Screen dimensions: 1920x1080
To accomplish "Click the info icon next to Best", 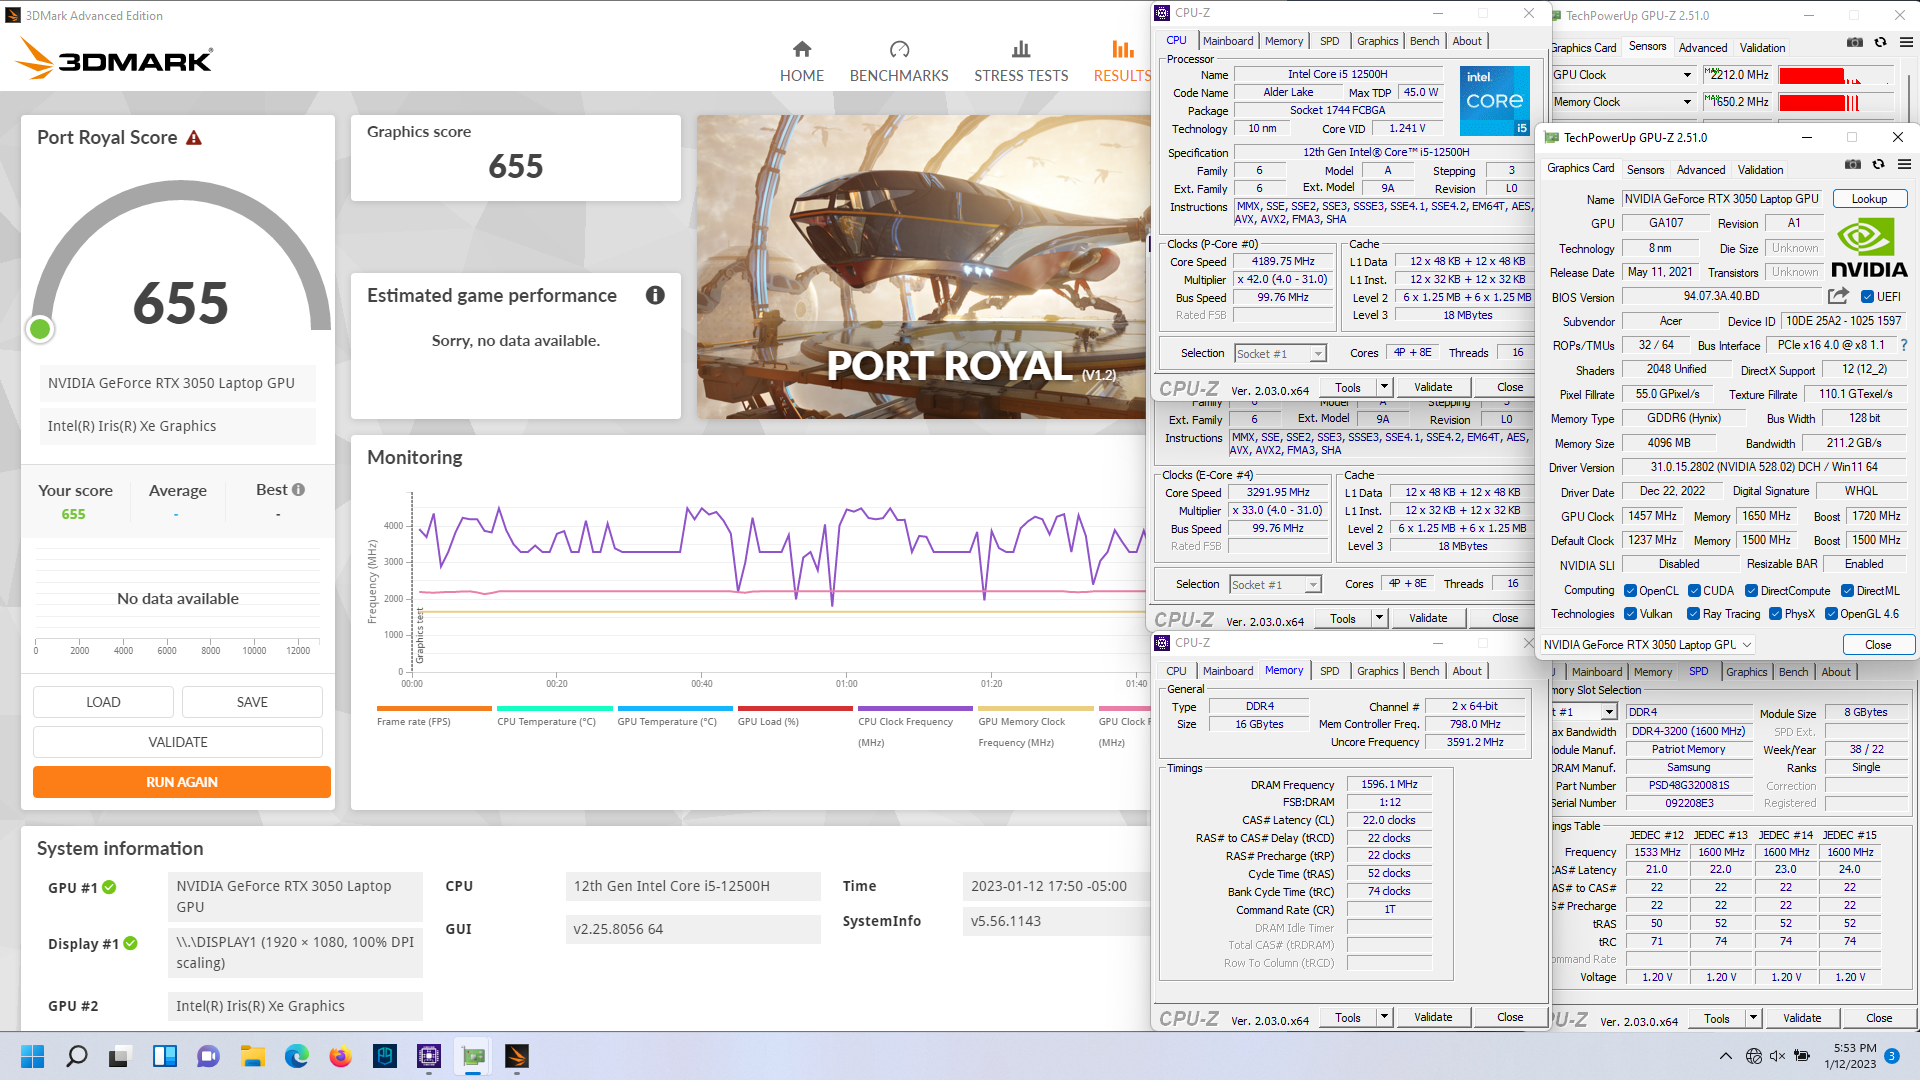I will tap(298, 489).
